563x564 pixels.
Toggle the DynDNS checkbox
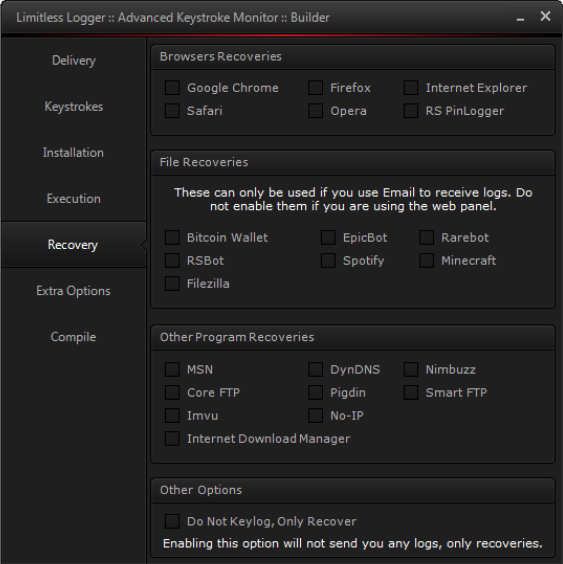click(x=315, y=369)
